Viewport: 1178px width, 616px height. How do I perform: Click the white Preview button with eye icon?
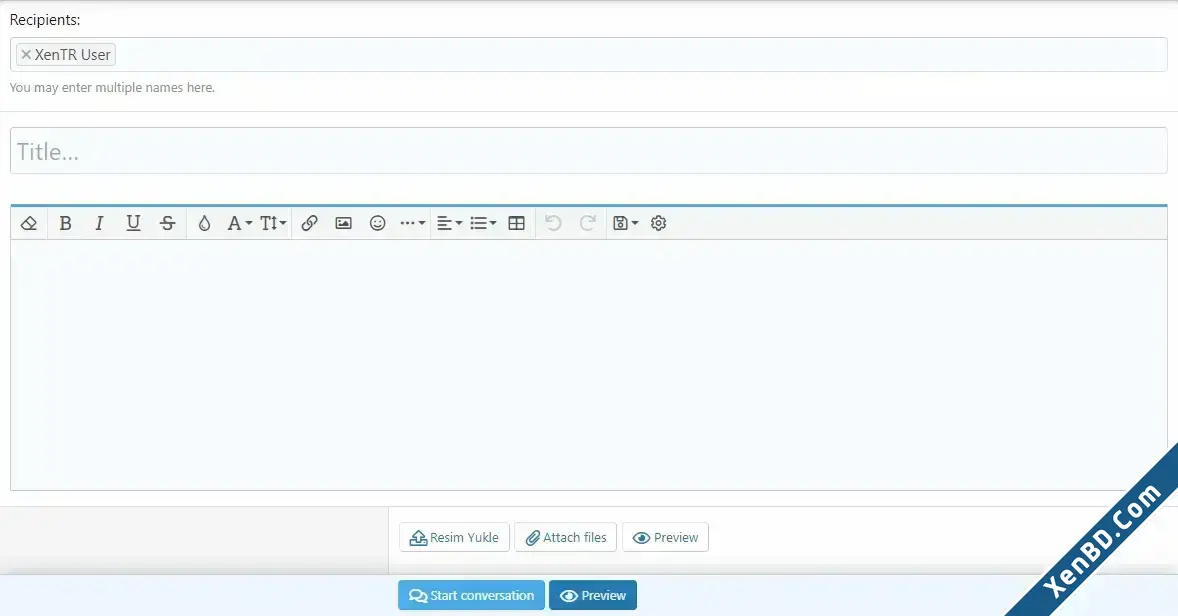pos(666,537)
